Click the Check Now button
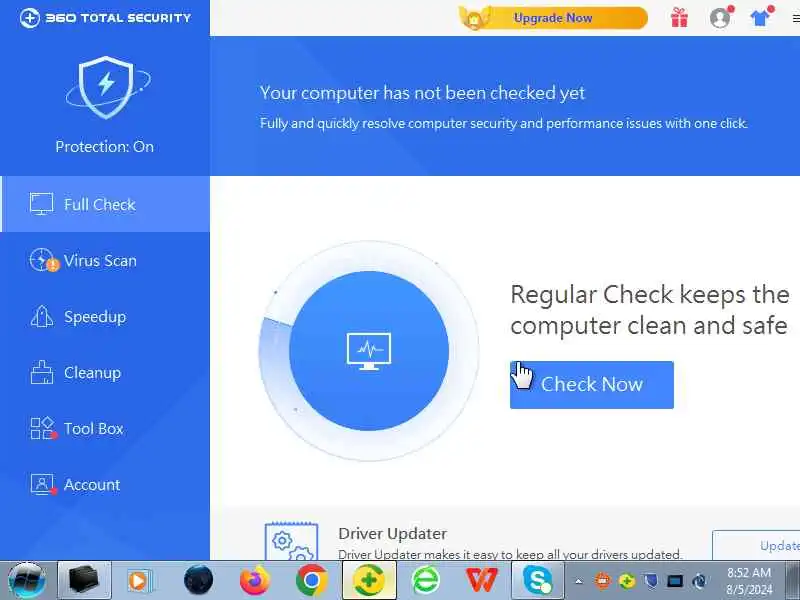The image size is (800, 600). click(591, 385)
